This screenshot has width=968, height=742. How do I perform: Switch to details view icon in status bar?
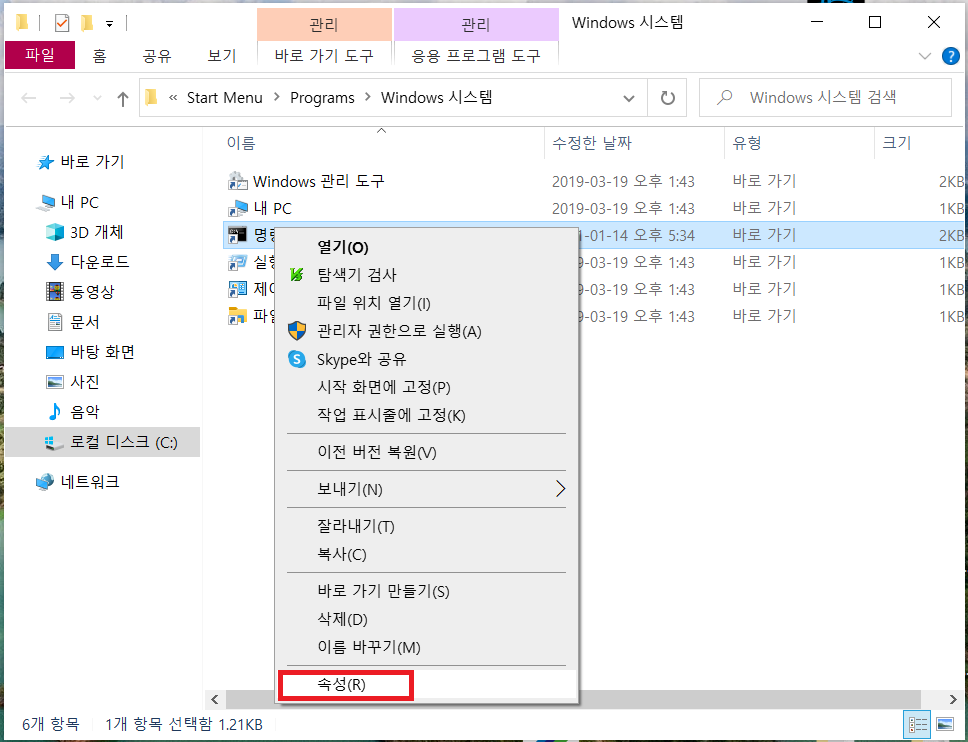(x=917, y=724)
